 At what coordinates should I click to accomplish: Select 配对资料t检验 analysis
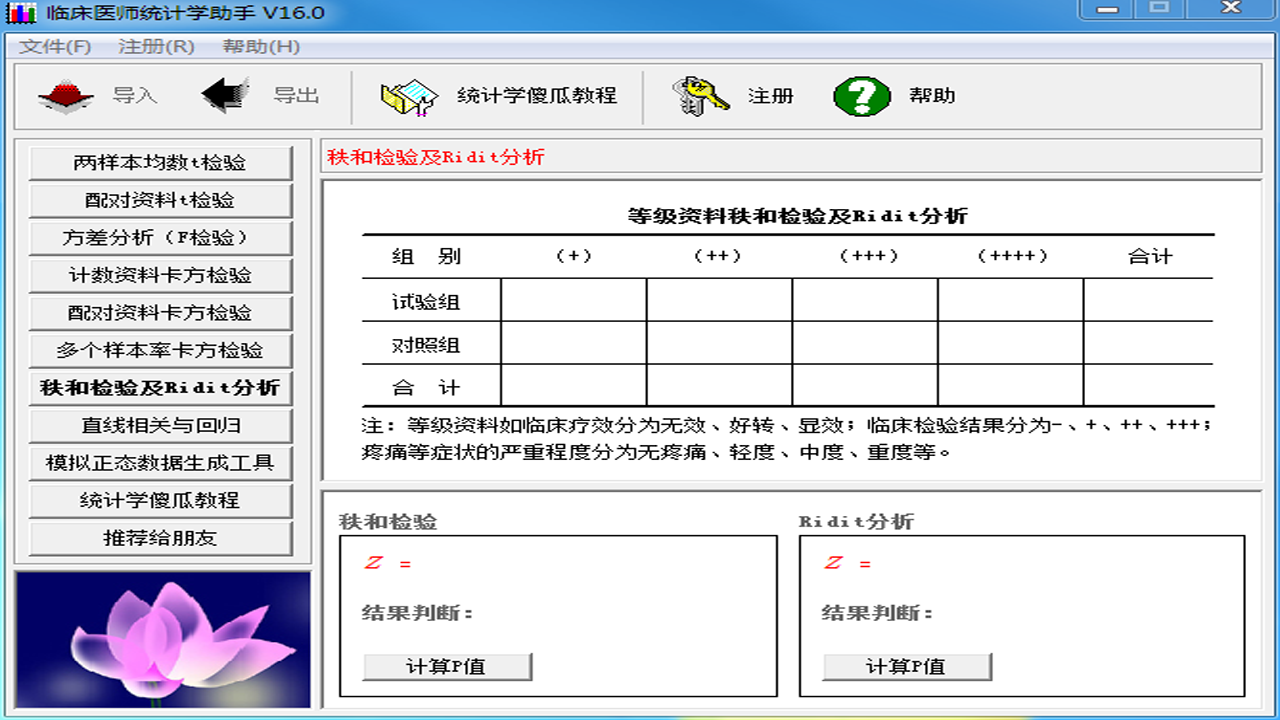point(160,200)
